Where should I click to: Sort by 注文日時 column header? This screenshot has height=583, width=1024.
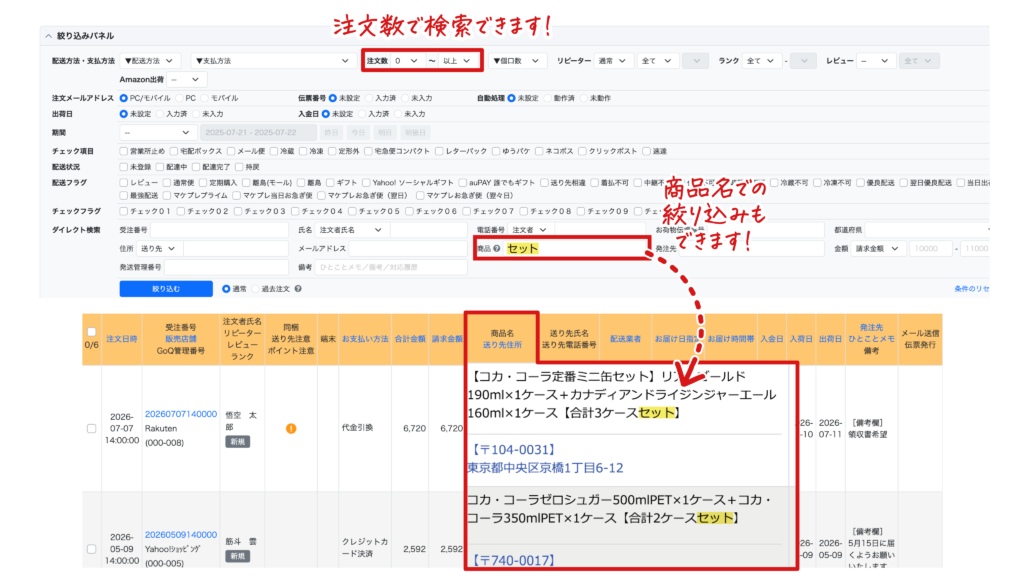point(122,339)
